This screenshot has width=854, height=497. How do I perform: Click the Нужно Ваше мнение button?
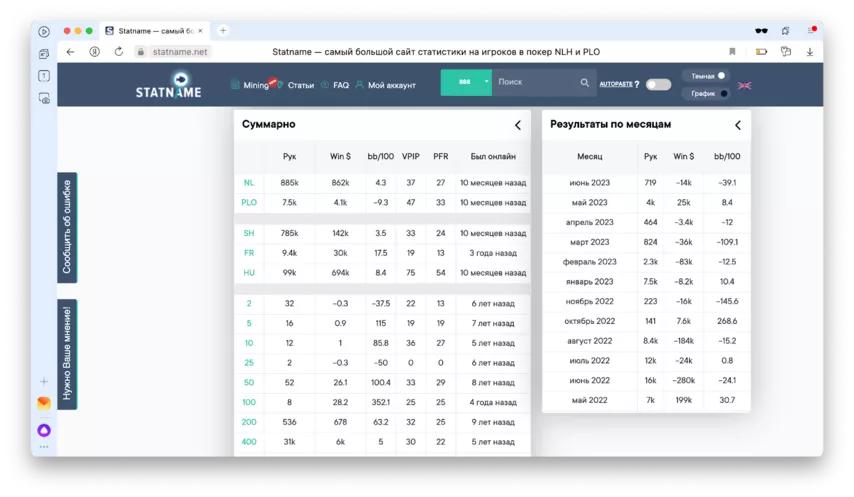click(x=67, y=354)
